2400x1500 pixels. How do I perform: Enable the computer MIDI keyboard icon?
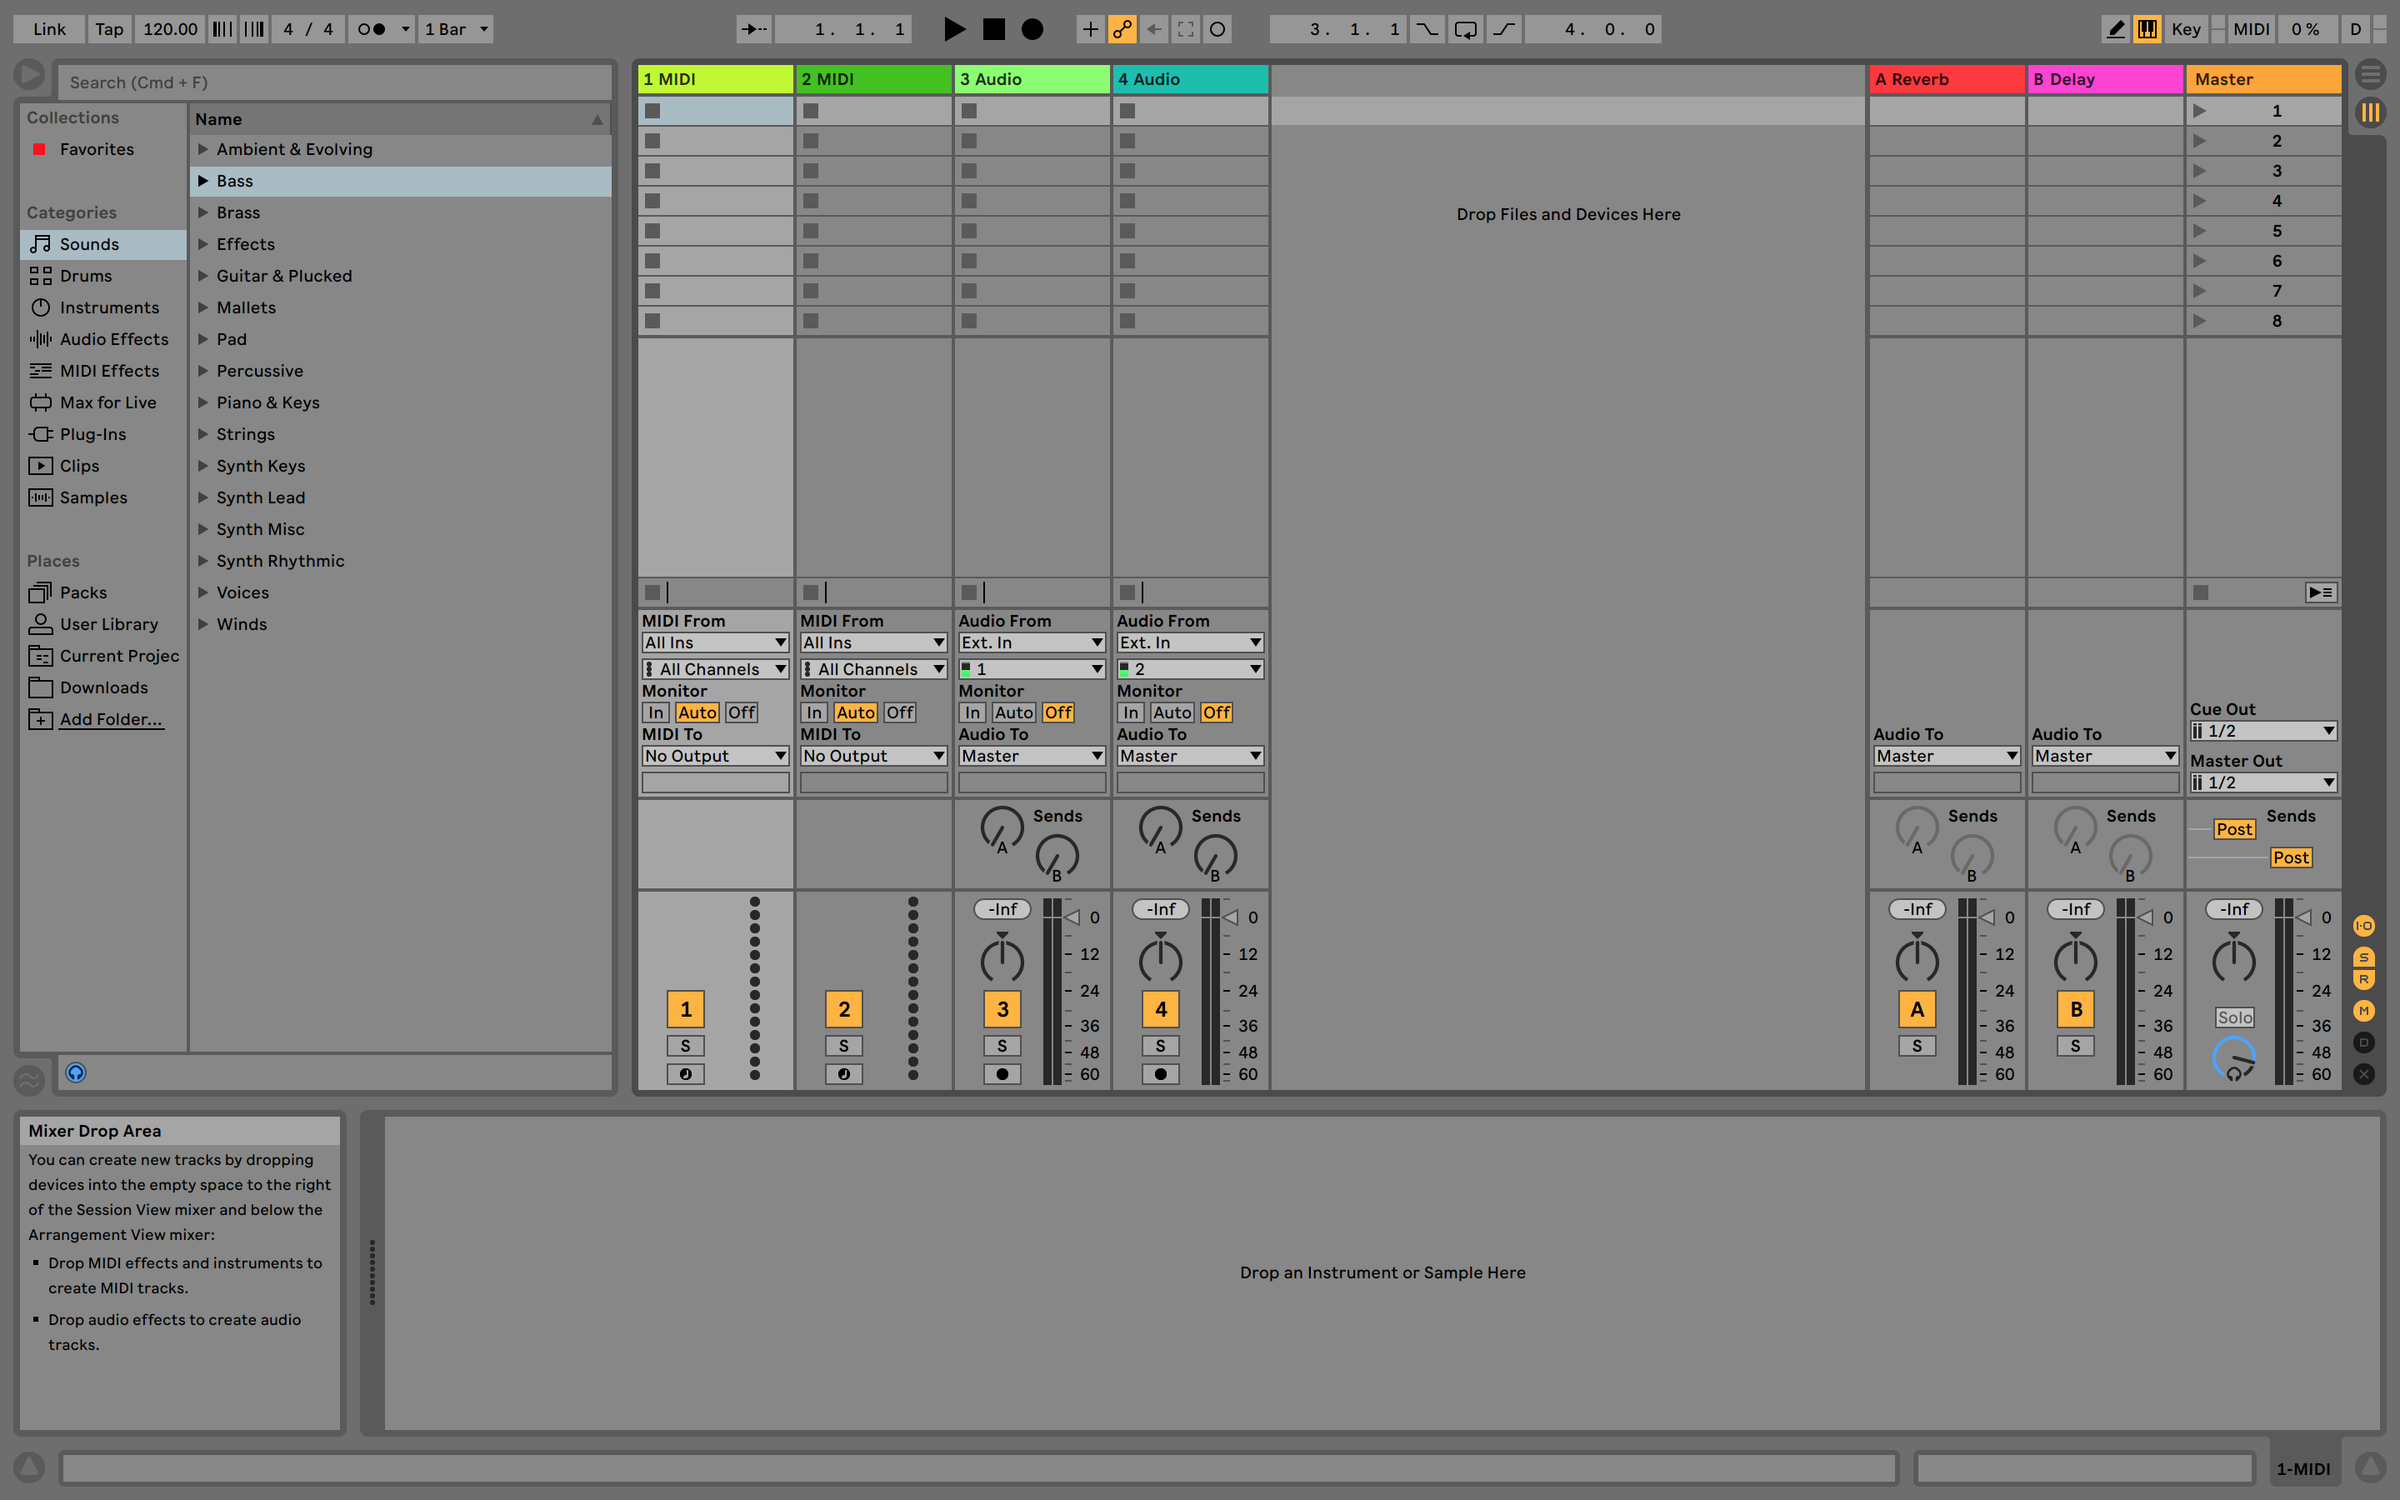tap(2146, 29)
